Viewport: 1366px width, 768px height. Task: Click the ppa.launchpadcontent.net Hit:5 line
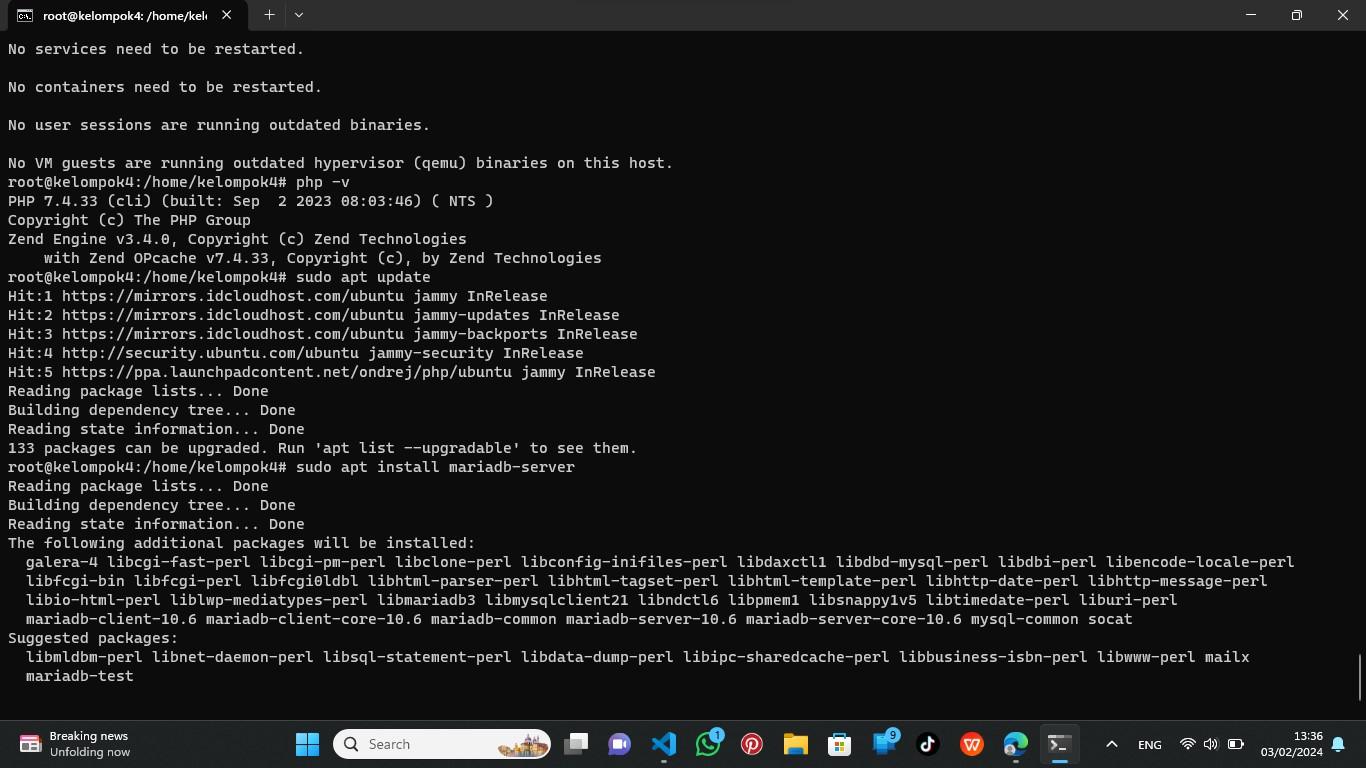pos(332,372)
